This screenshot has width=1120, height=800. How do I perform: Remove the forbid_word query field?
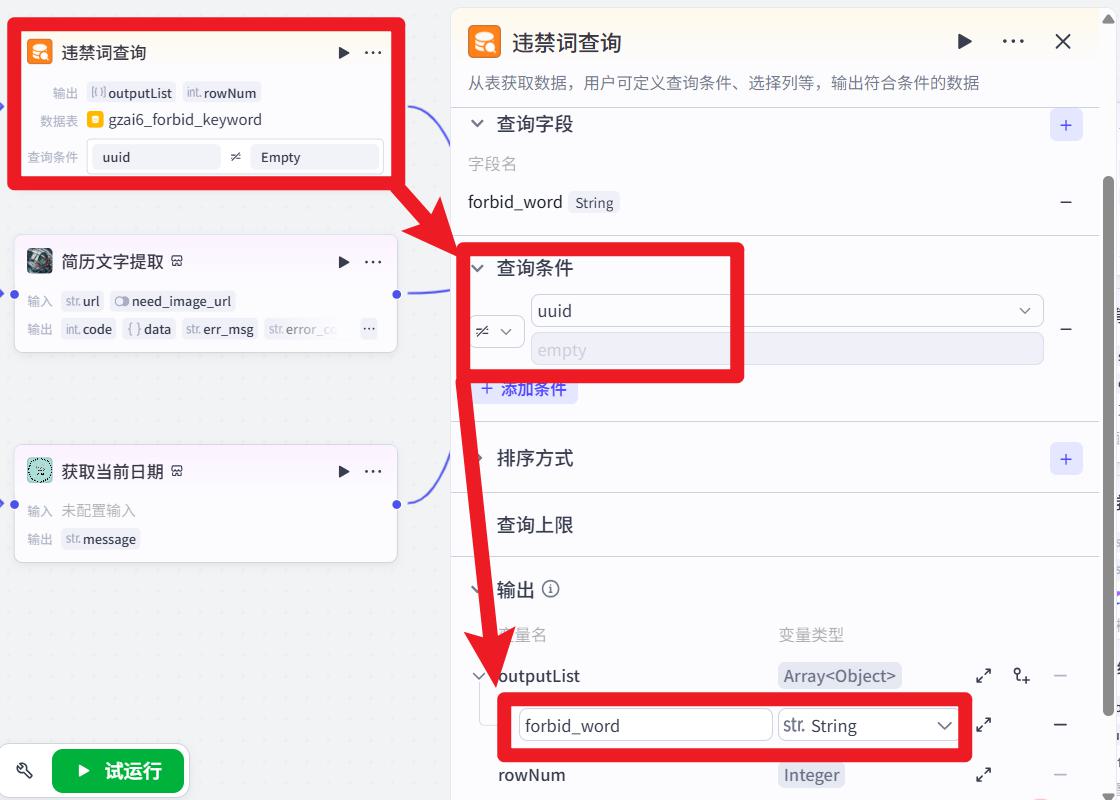1066,202
